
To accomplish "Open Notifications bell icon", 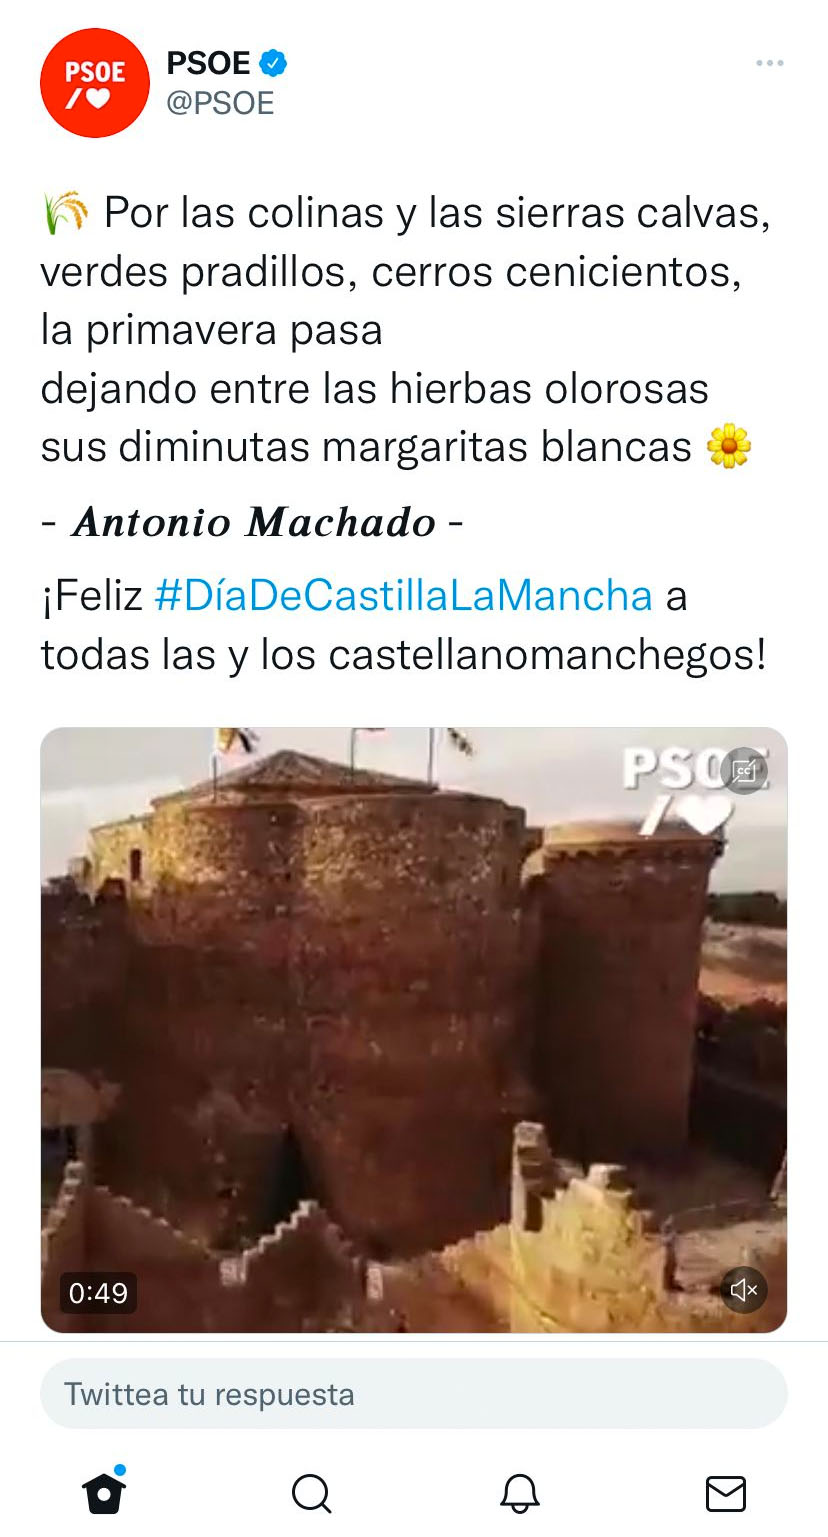I will click(x=519, y=1494).
